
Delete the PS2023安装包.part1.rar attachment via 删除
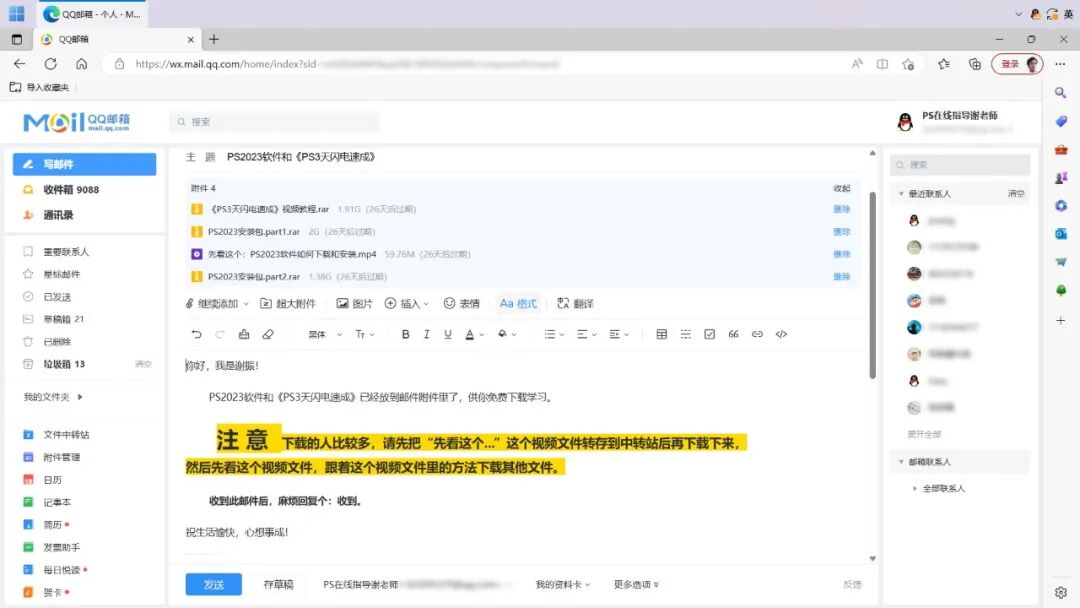[843, 232]
